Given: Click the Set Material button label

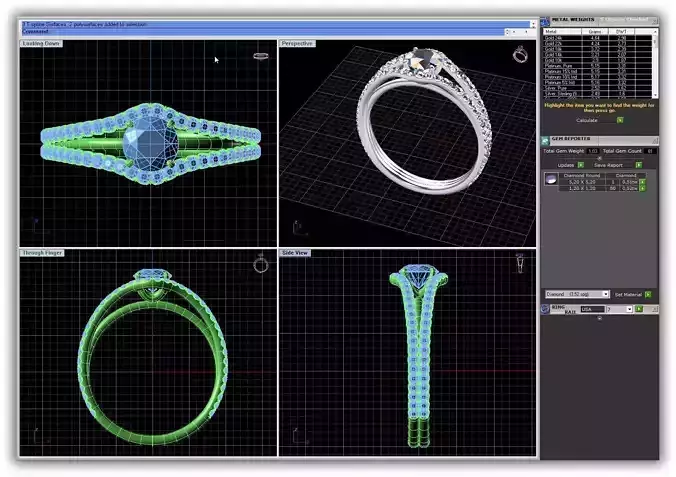Looking at the screenshot, I should click(x=628, y=295).
